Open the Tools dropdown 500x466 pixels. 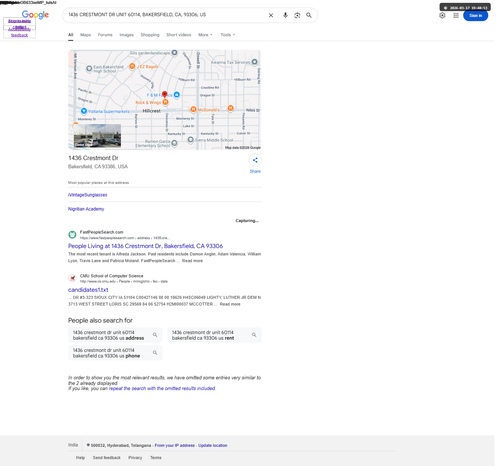click(228, 35)
